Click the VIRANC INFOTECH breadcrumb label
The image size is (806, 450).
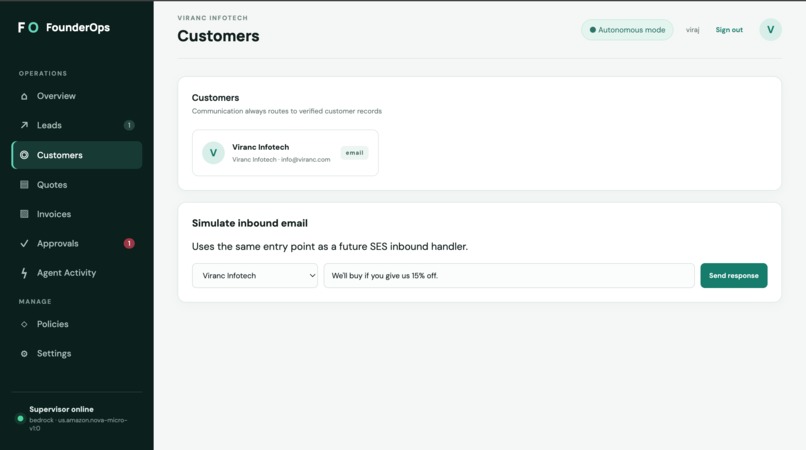tap(212, 18)
